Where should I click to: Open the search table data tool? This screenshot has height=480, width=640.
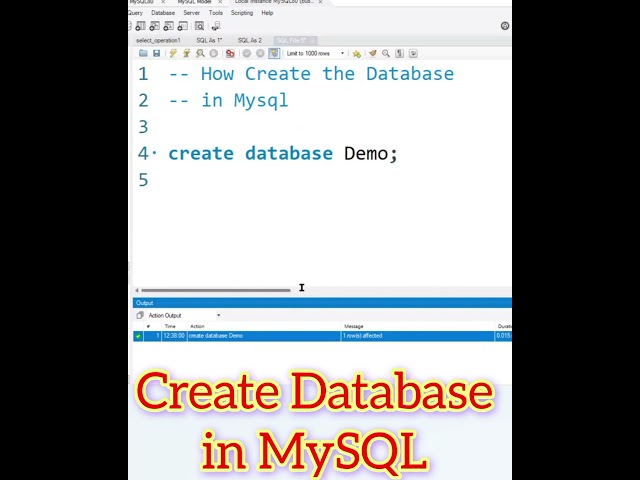pyautogui.click(x=199, y=27)
